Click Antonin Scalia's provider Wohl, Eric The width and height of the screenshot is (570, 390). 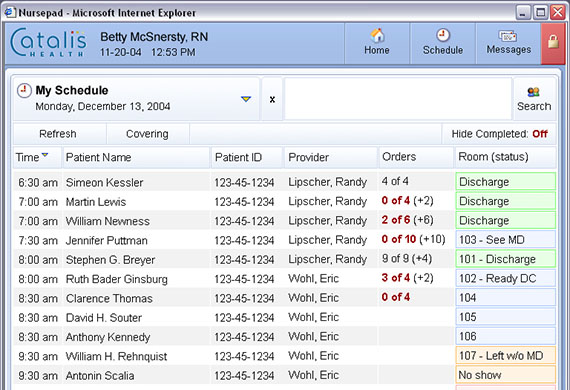click(313, 375)
